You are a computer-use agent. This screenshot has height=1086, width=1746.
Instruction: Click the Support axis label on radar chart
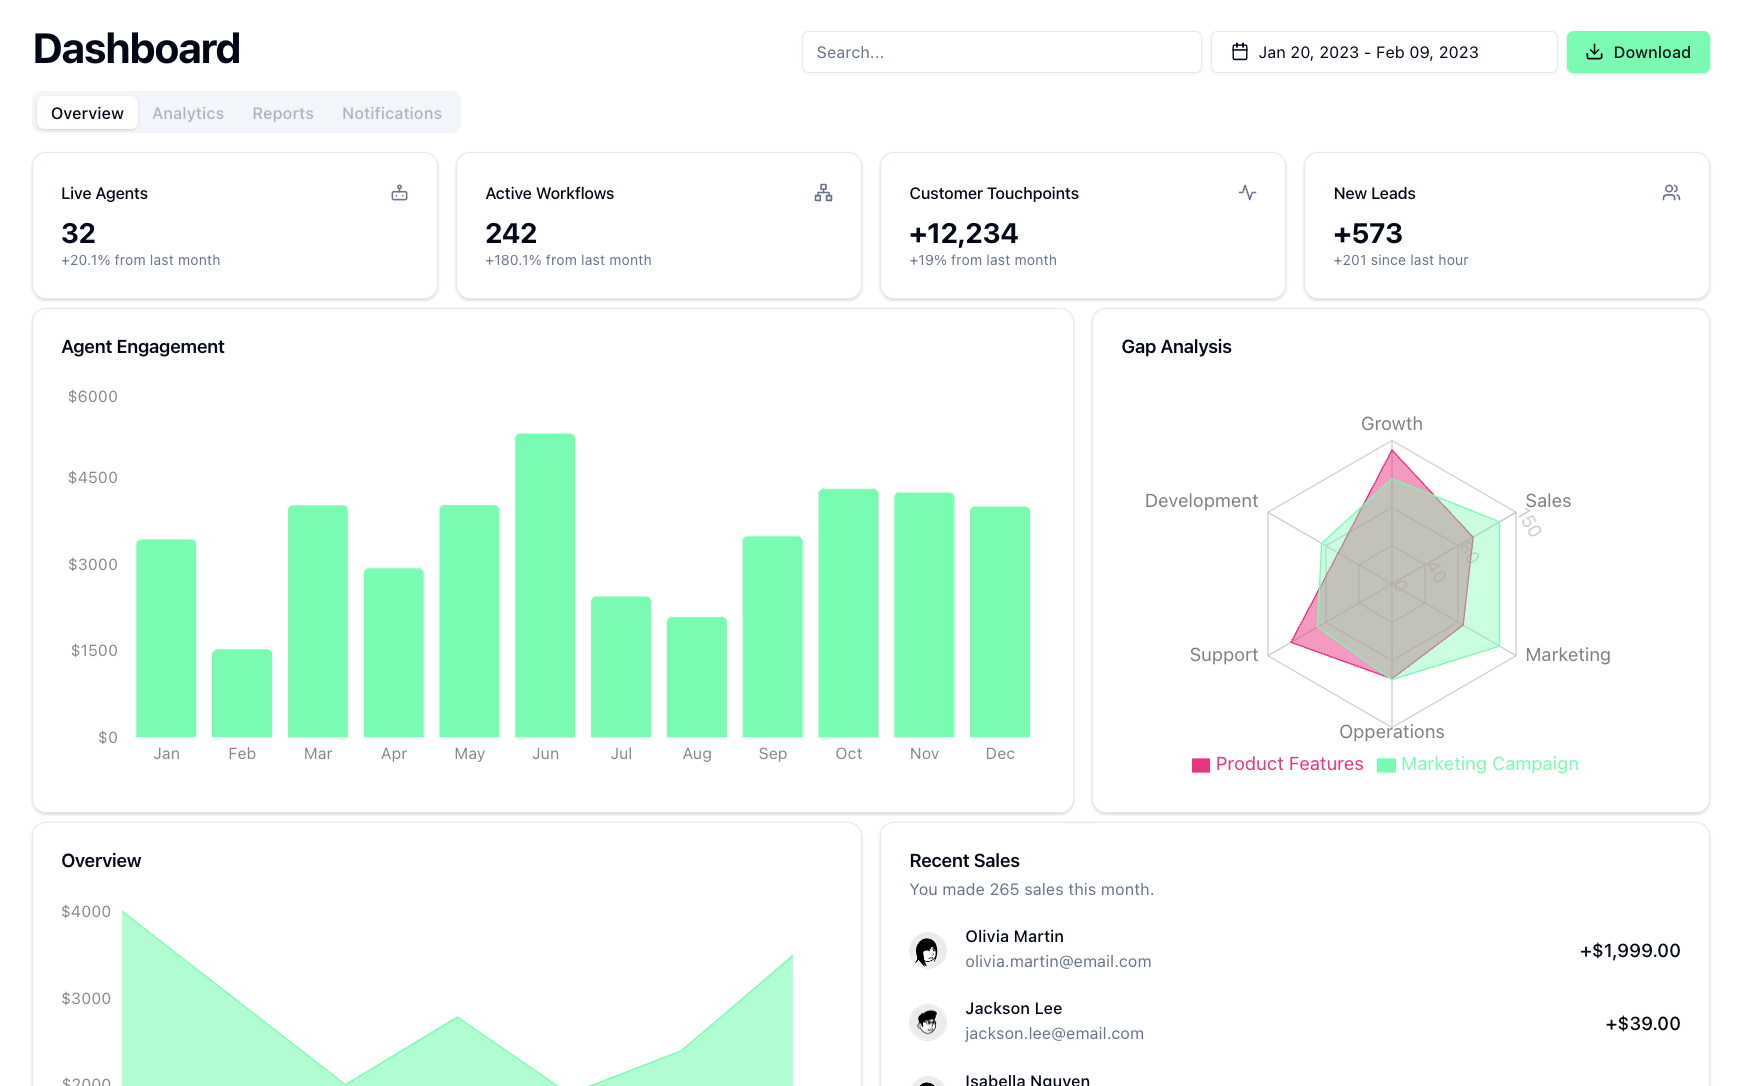pos(1224,655)
